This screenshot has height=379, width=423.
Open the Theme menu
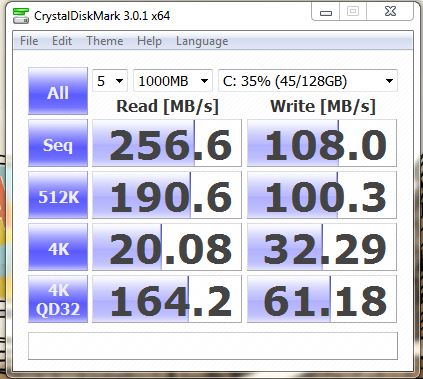[x=105, y=41]
